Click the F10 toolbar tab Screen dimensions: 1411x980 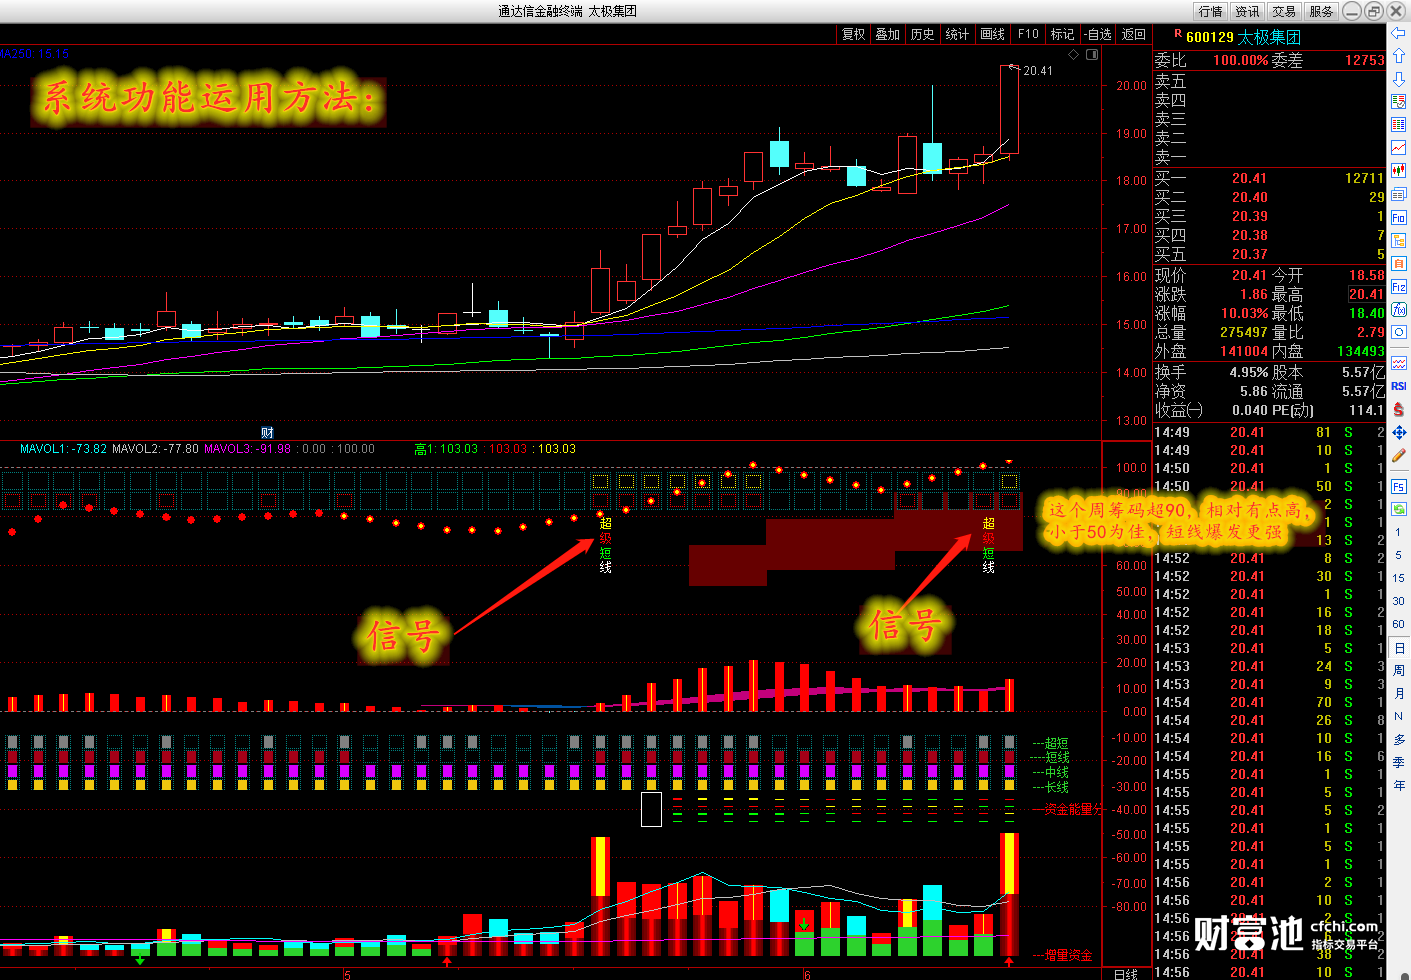coord(1028,34)
